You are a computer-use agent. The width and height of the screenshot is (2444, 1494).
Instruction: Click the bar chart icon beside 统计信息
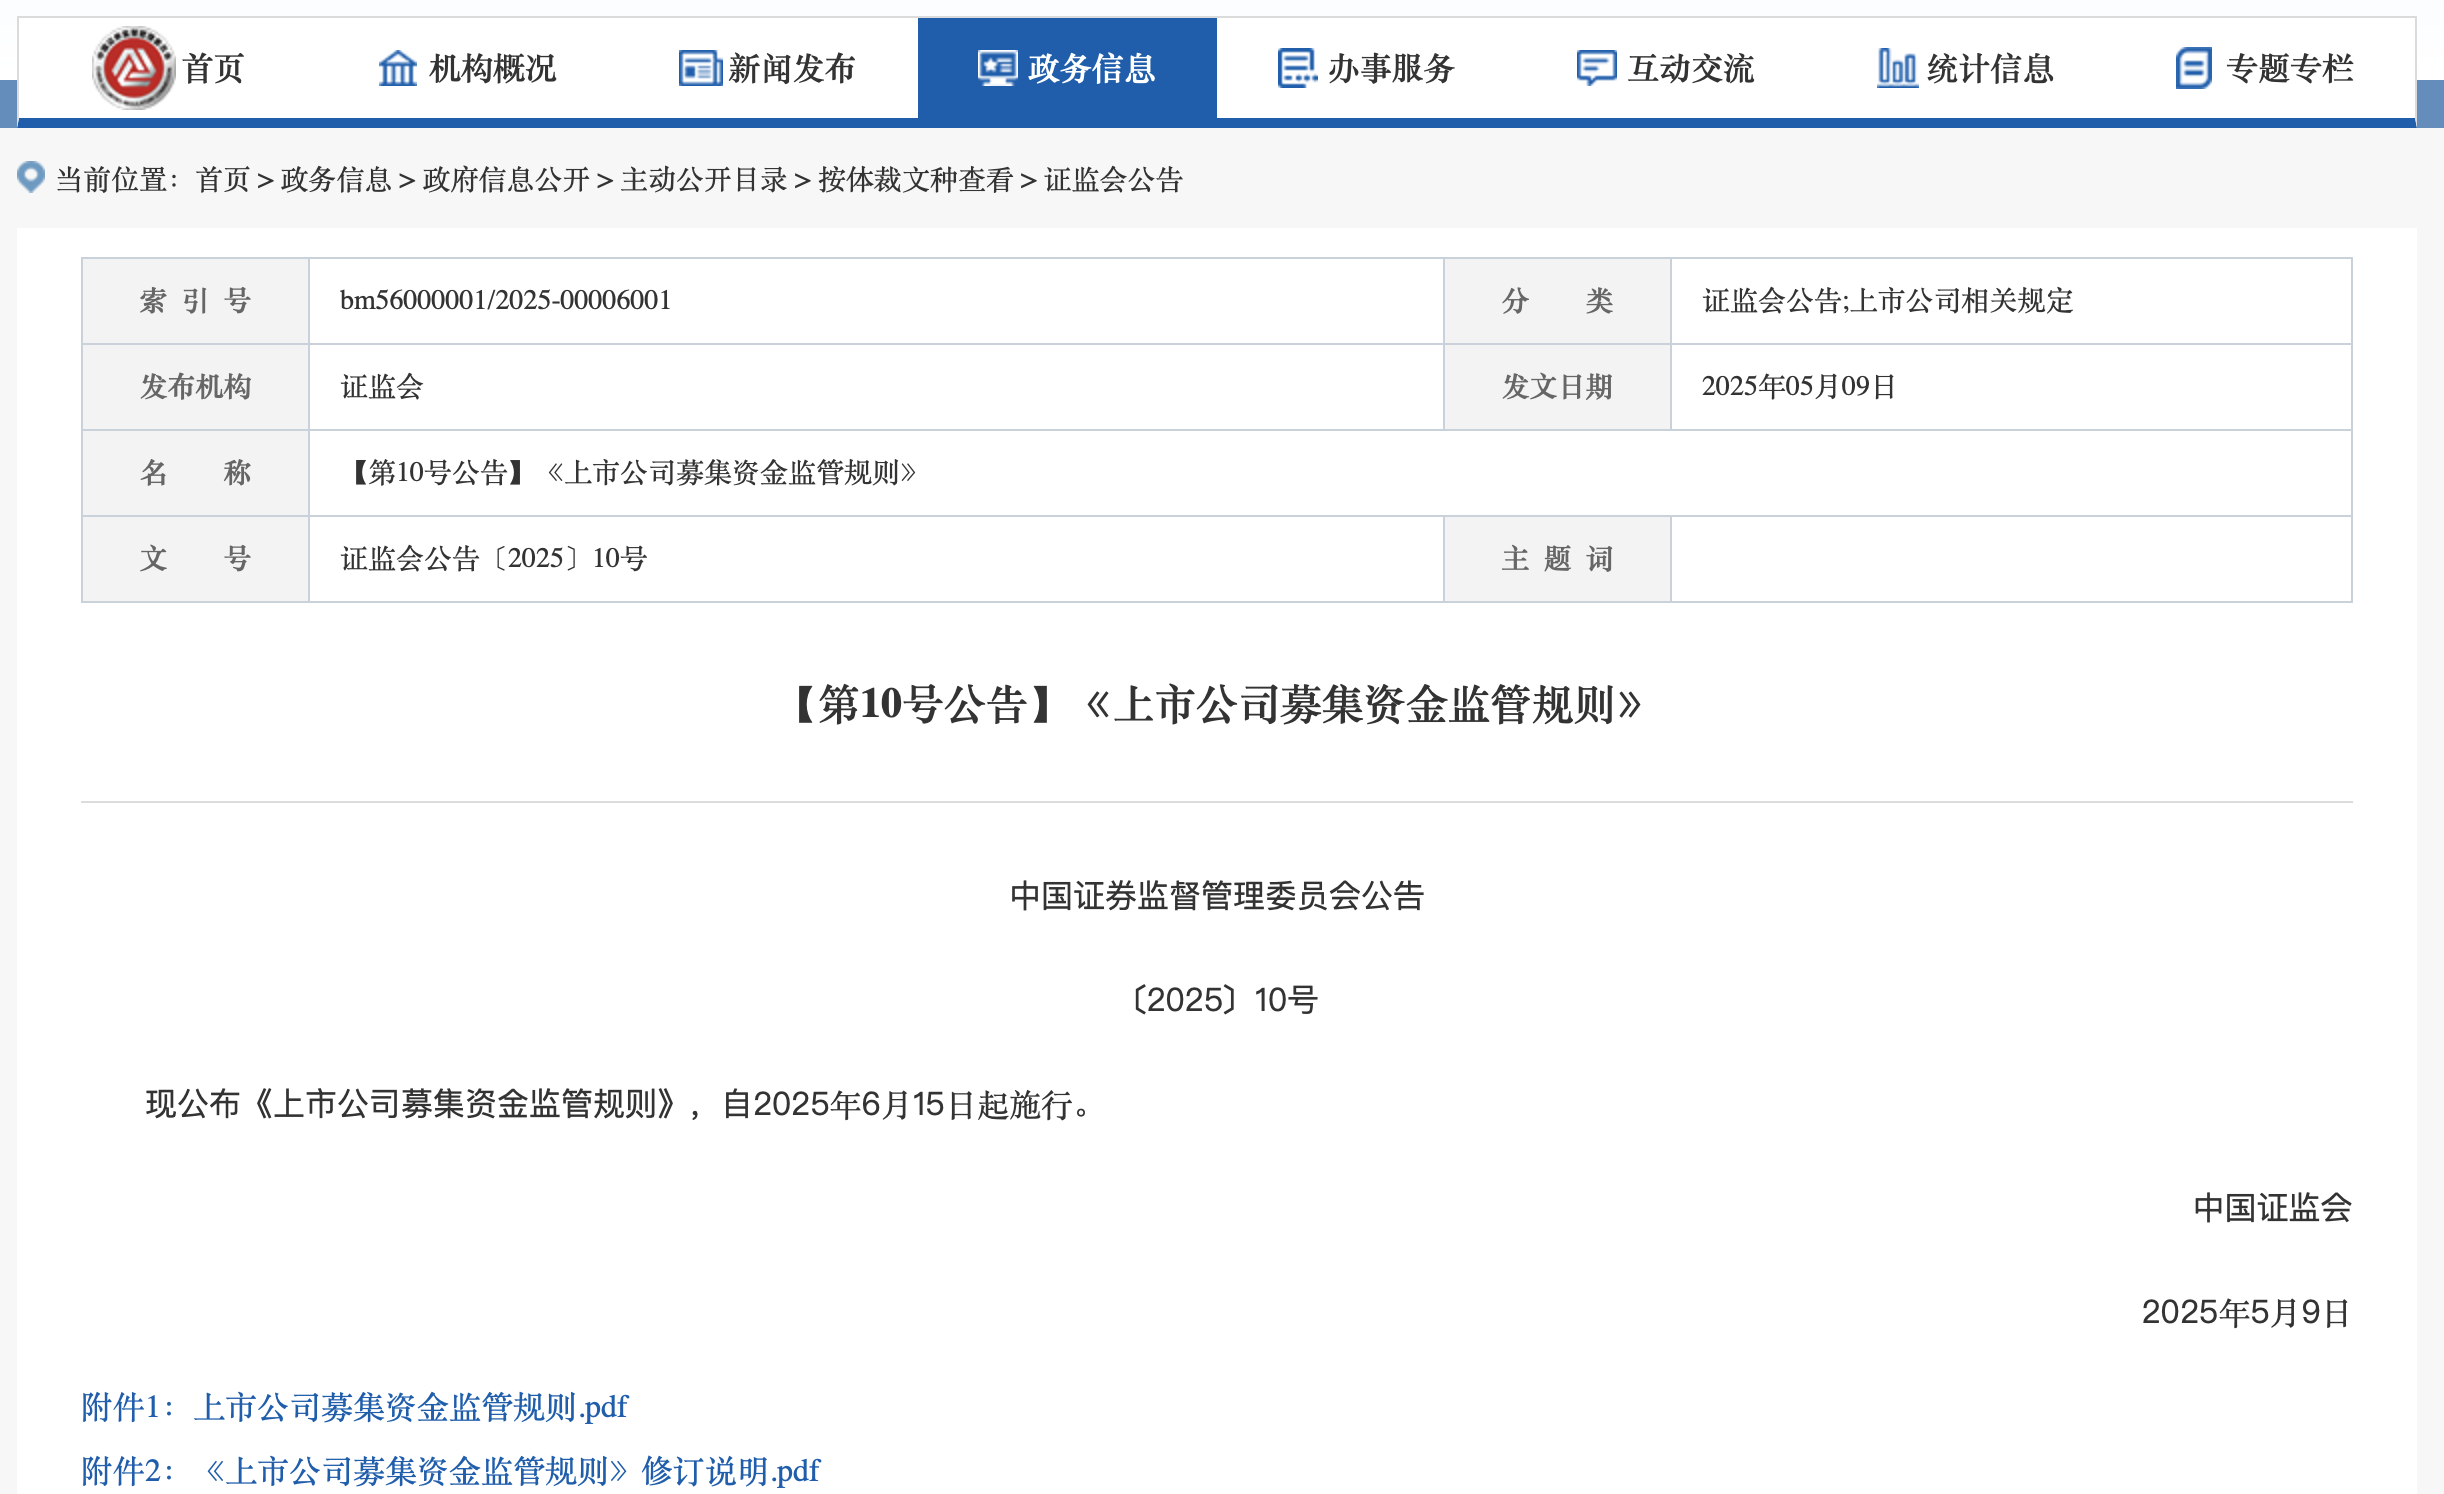coord(1896,68)
